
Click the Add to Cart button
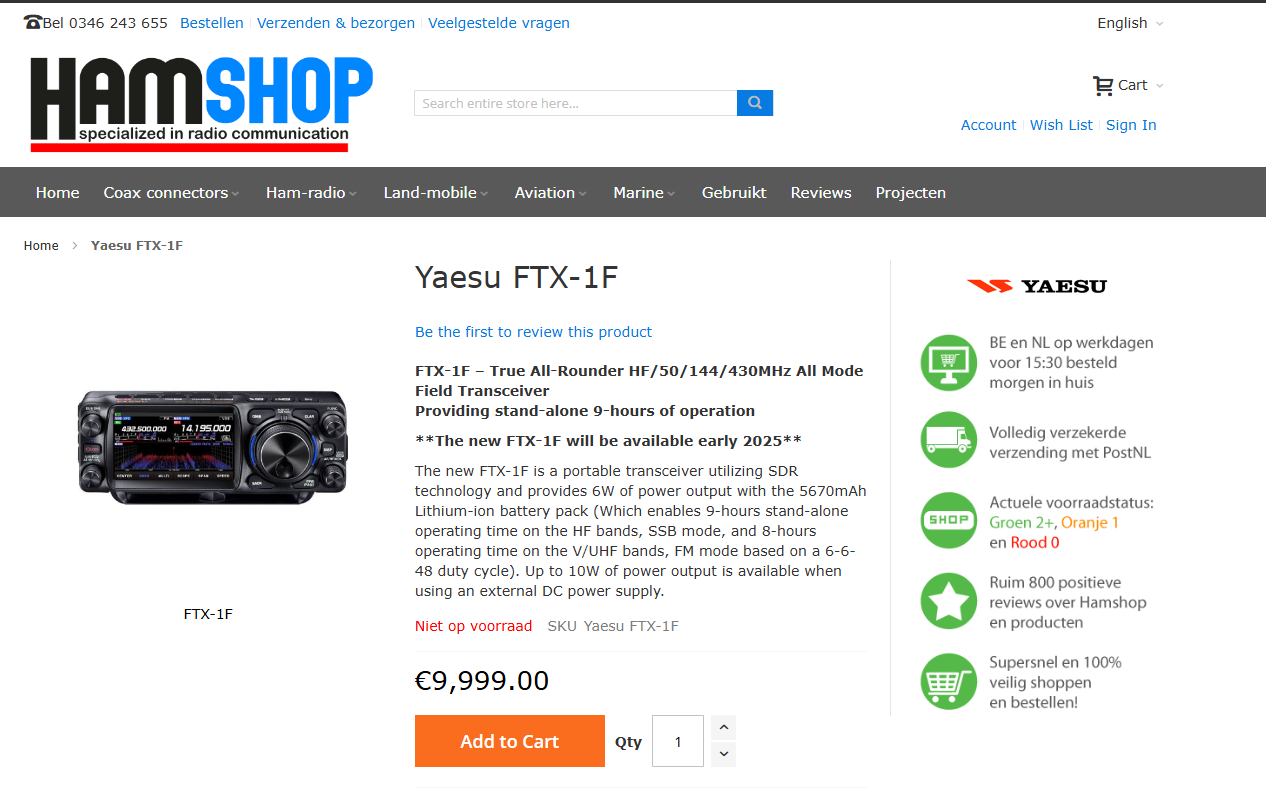[510, 741]
